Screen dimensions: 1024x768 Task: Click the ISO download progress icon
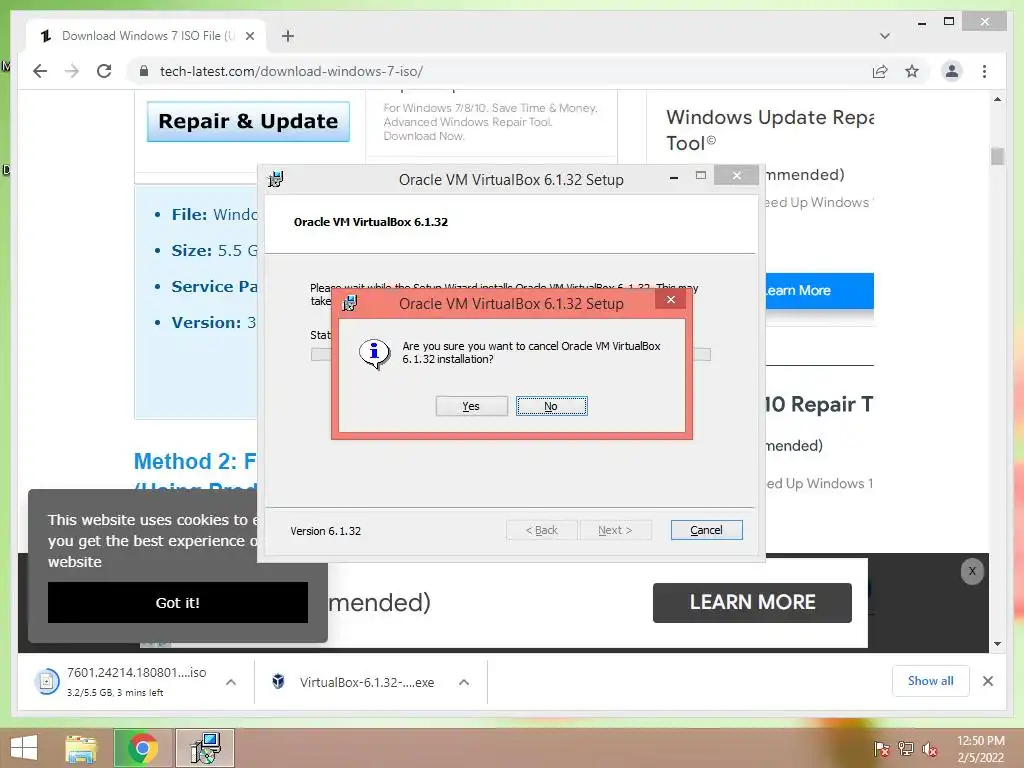click(x=47, y=682)
